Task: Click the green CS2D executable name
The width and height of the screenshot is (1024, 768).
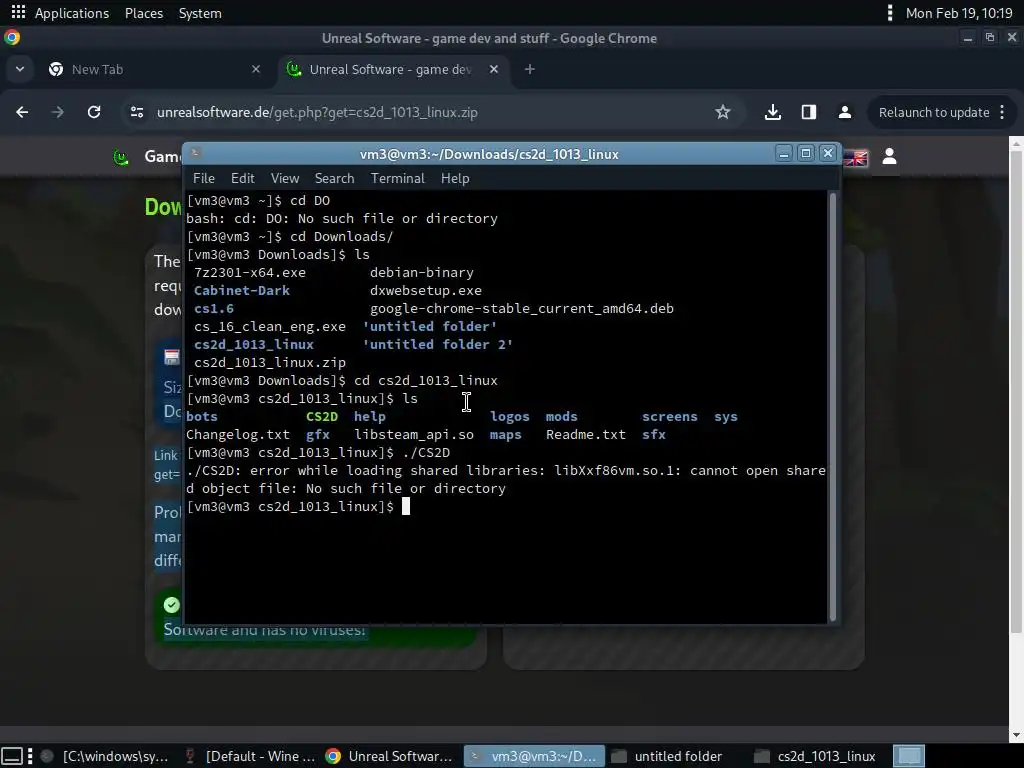Action: [x=322, y=417]
